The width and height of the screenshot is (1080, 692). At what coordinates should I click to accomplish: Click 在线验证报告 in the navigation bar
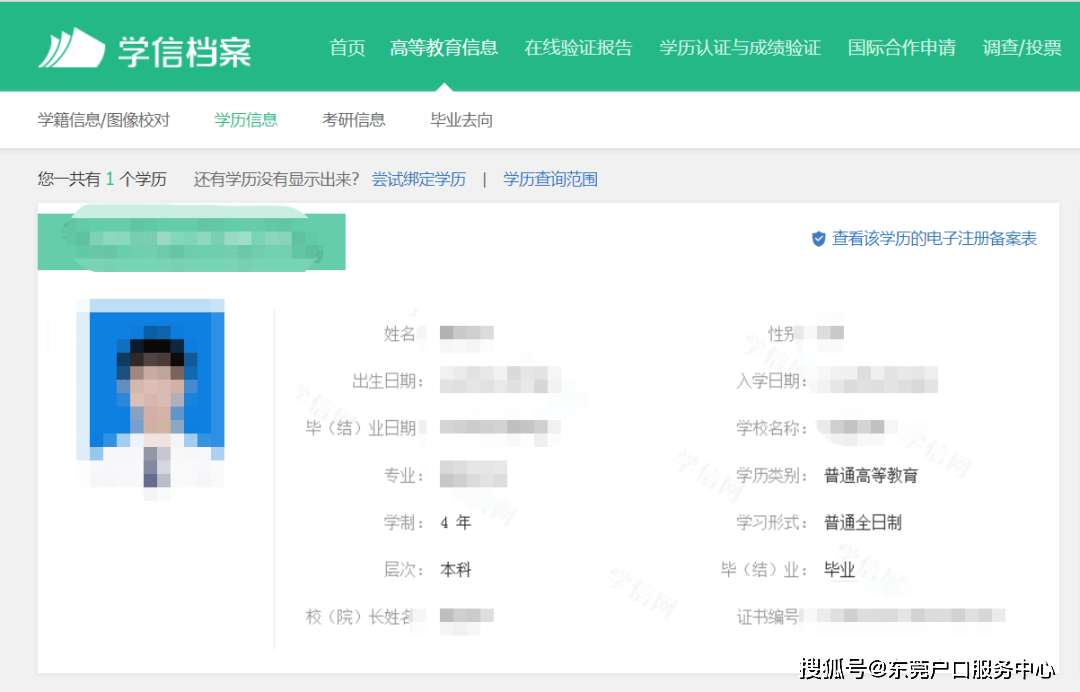pos(579,46)
